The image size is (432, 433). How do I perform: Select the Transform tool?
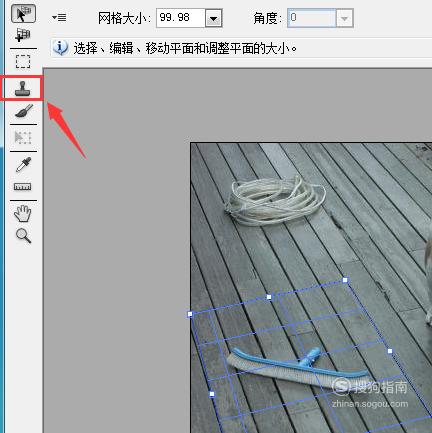point(23,138)
